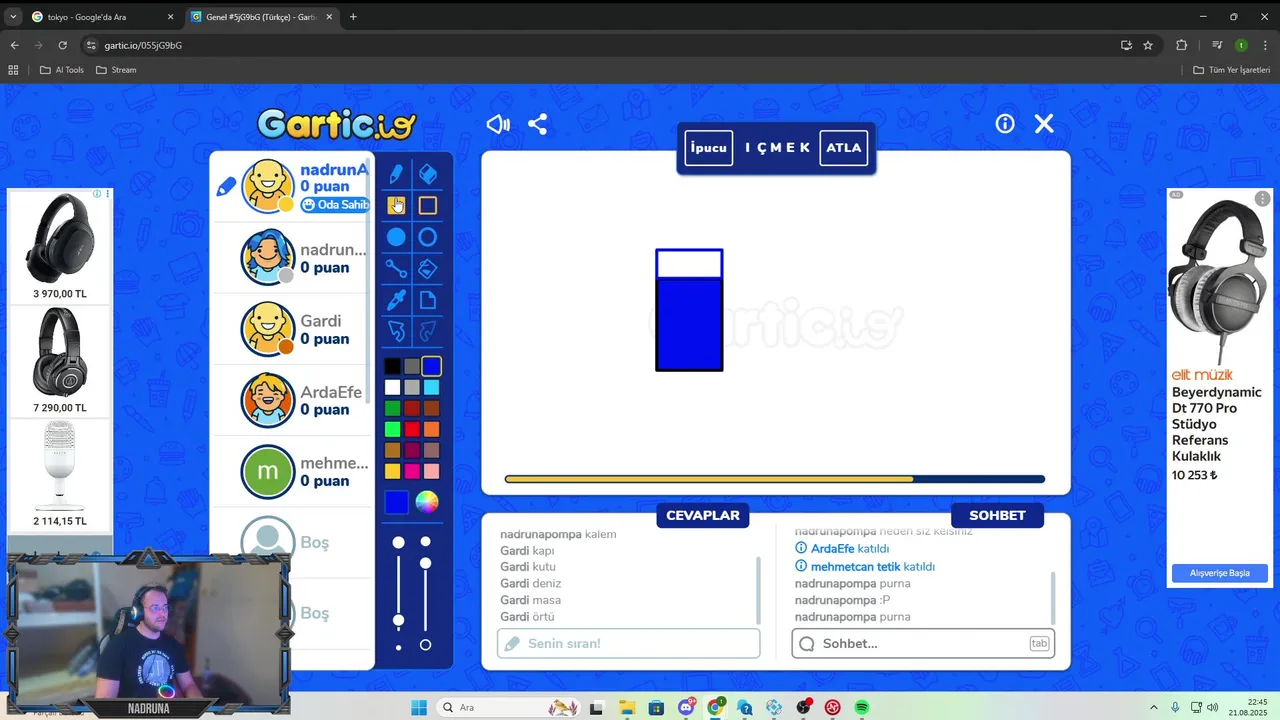Open Tüm Yer İşaretleri bookmarks folder
The width and height of the screenshot is (1280, 720).
pyautogui.click(x=1232, y=70)
